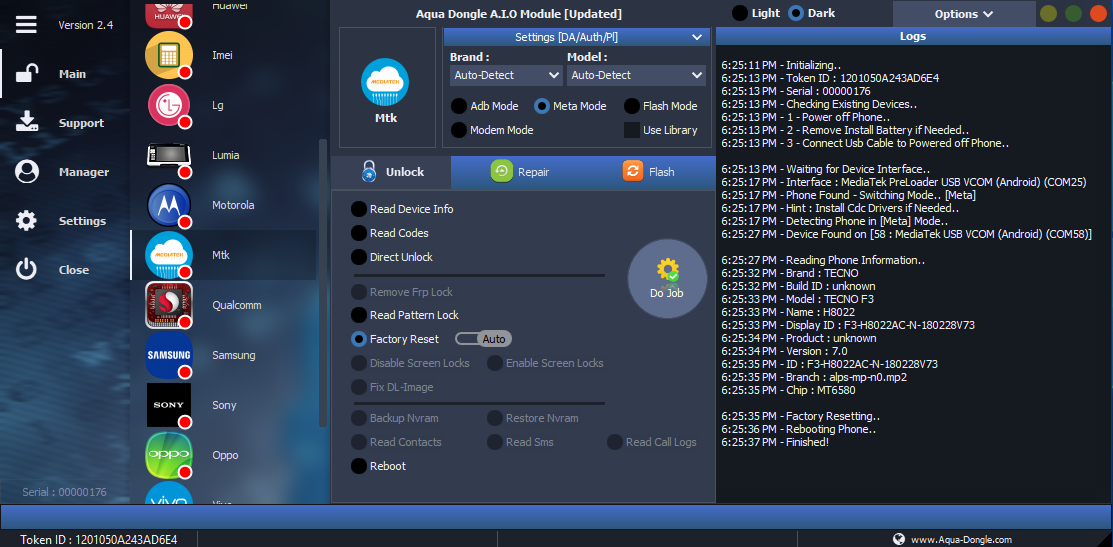1113x547 pixels.
Task: Open the Options dropdown menu
Action: click(x=963, y=13)
